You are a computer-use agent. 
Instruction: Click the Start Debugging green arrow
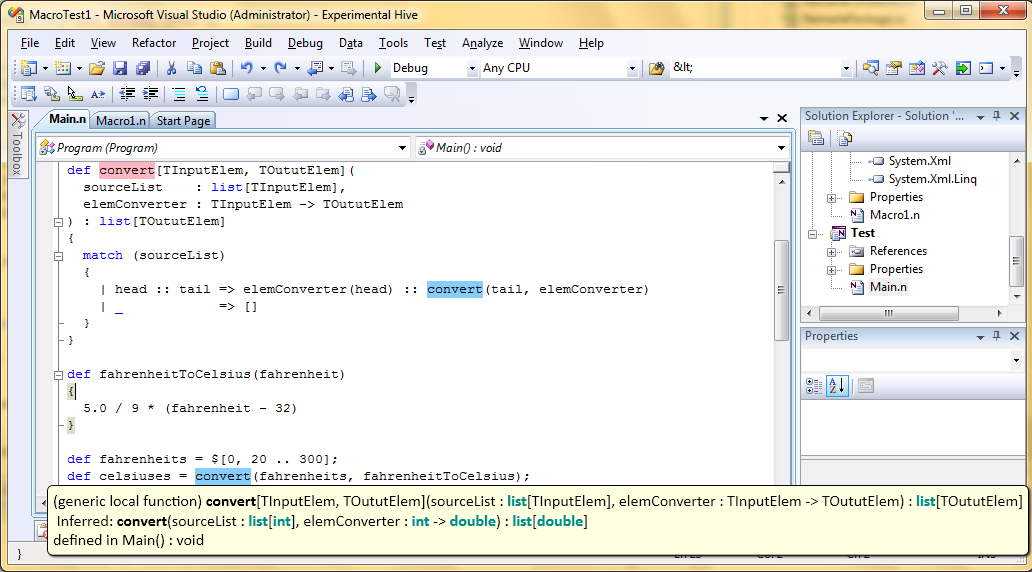tap(378, 68)
